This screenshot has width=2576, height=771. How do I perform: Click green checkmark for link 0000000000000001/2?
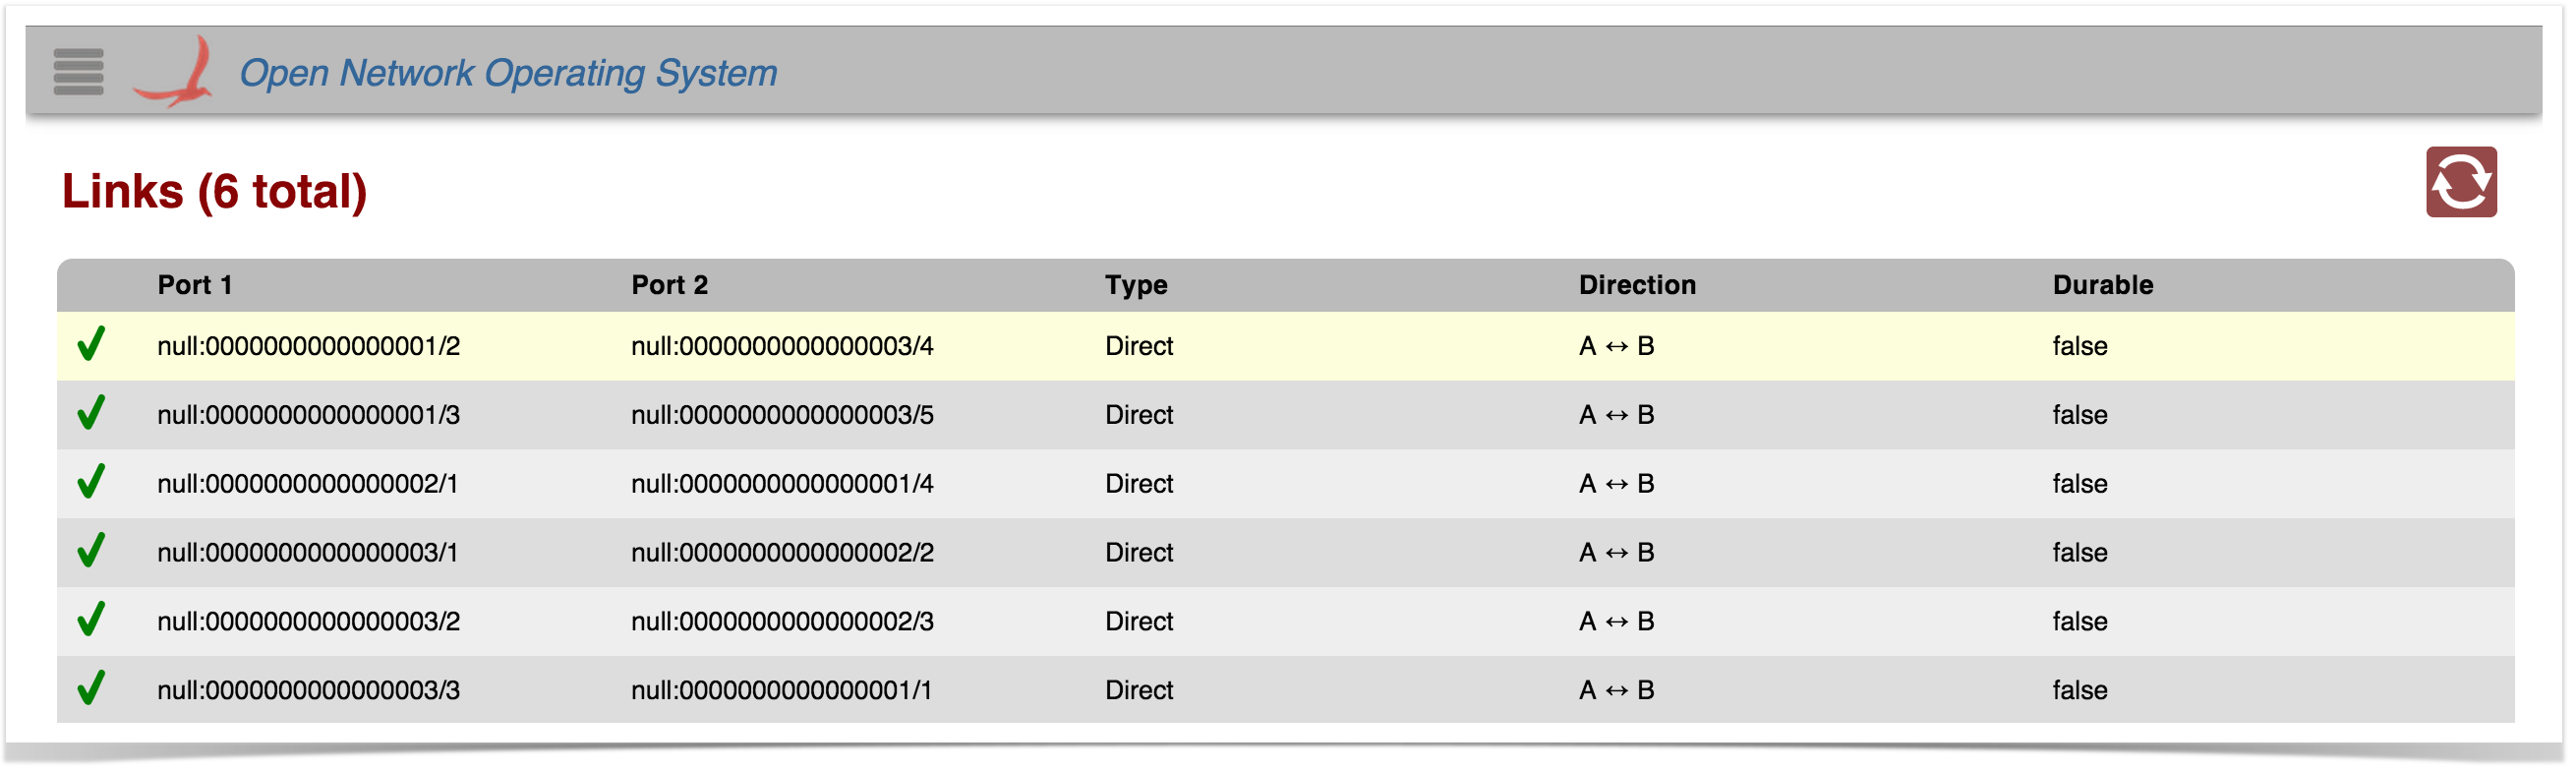pyautogui.click(x=91, y=345)
